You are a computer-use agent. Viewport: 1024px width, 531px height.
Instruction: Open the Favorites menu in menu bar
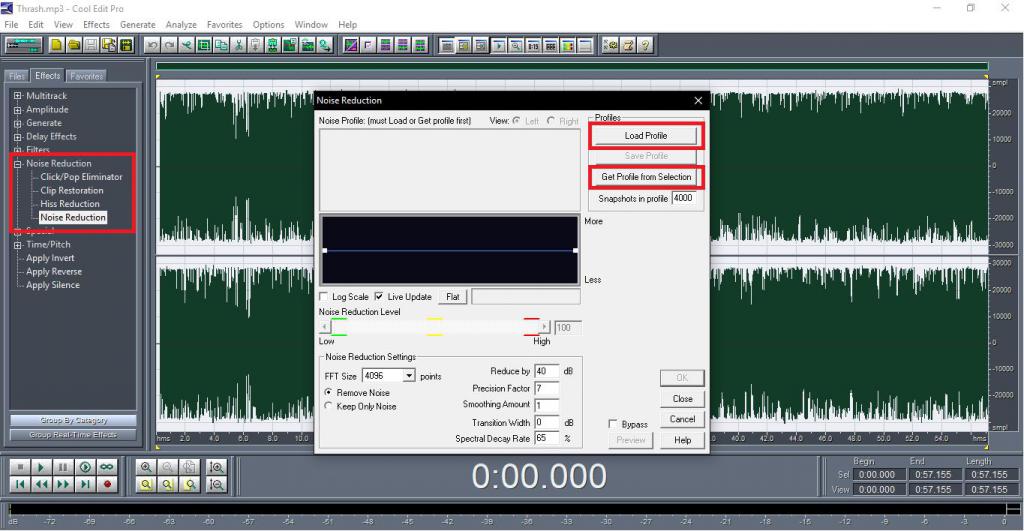click(224, 24)
